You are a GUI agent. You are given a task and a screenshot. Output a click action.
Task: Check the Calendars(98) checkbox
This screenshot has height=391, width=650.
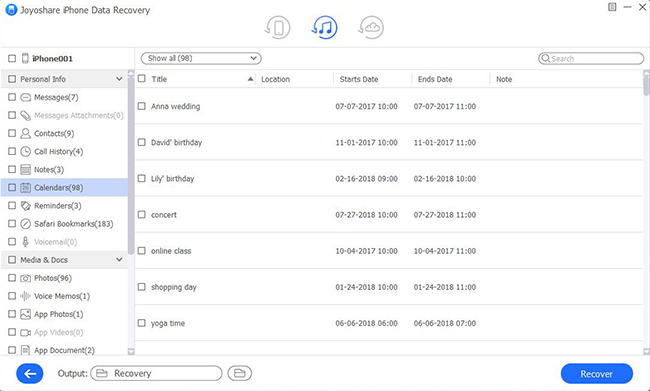(x=12, y=188)
